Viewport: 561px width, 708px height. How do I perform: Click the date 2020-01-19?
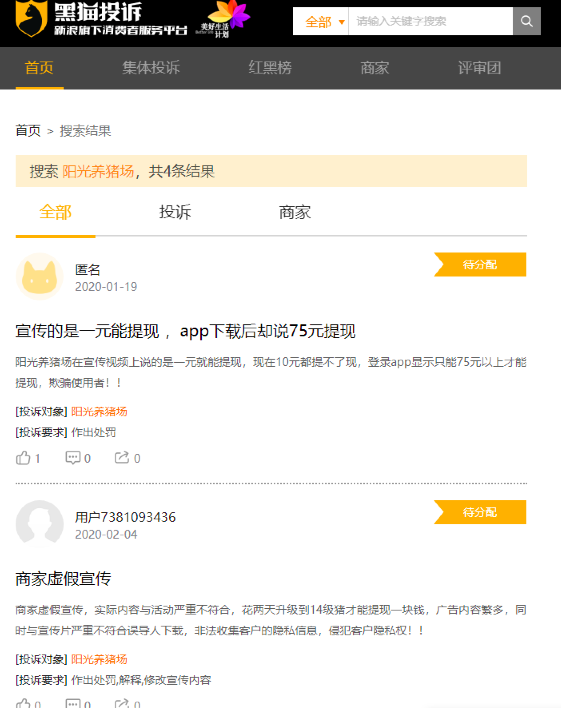pyautogui.click(x=106, y=287)
